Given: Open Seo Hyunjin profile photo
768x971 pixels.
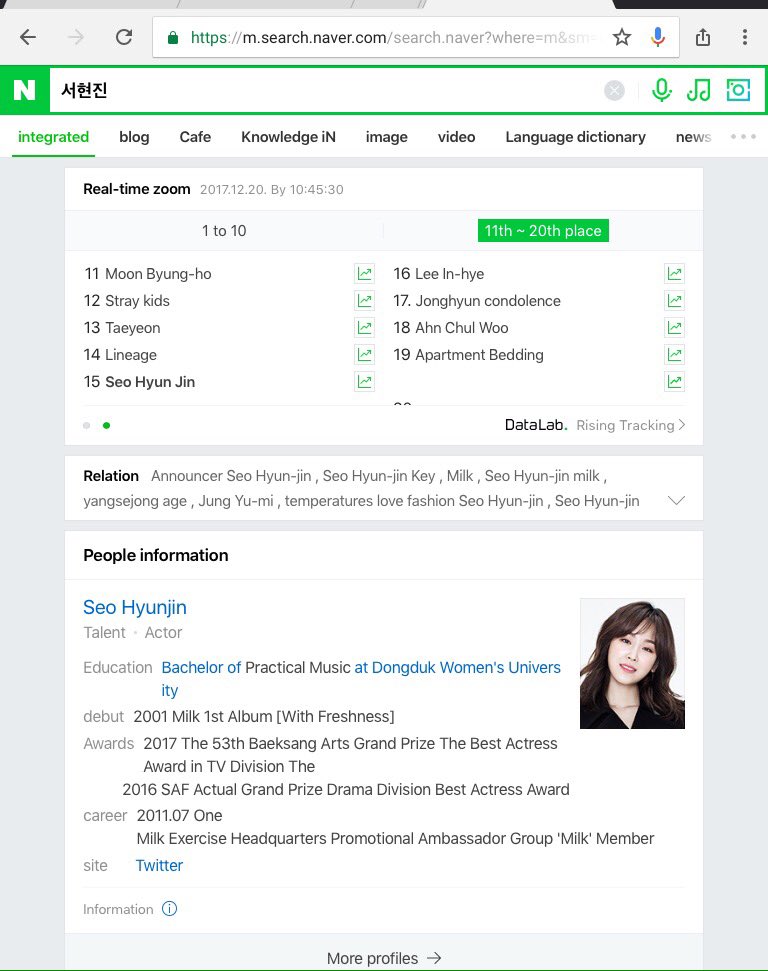Looking at the screenshot, I should (632, 663).
